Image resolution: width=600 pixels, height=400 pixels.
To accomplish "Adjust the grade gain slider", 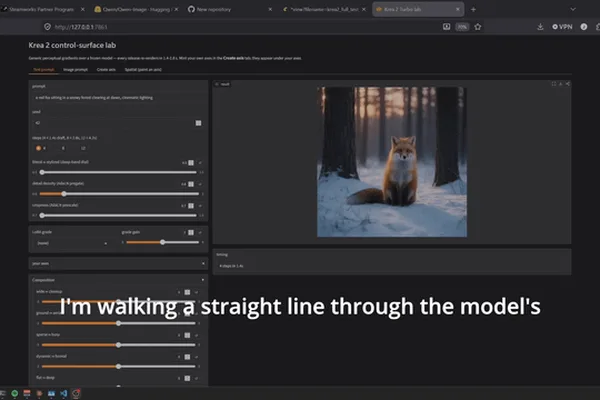I will point(162,242).
